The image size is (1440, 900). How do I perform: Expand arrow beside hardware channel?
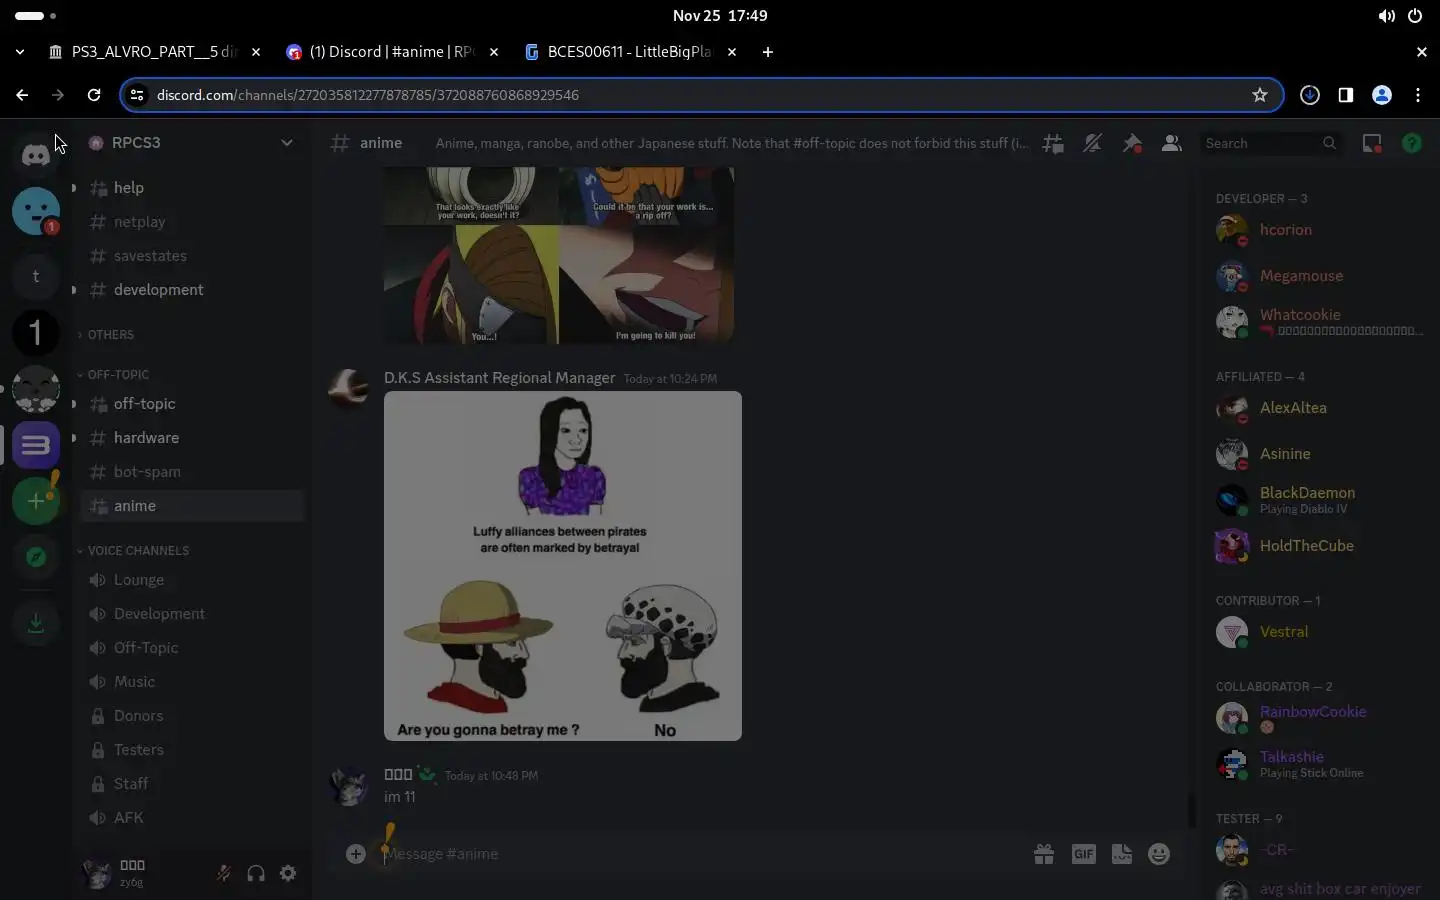[x=73, y=438]
